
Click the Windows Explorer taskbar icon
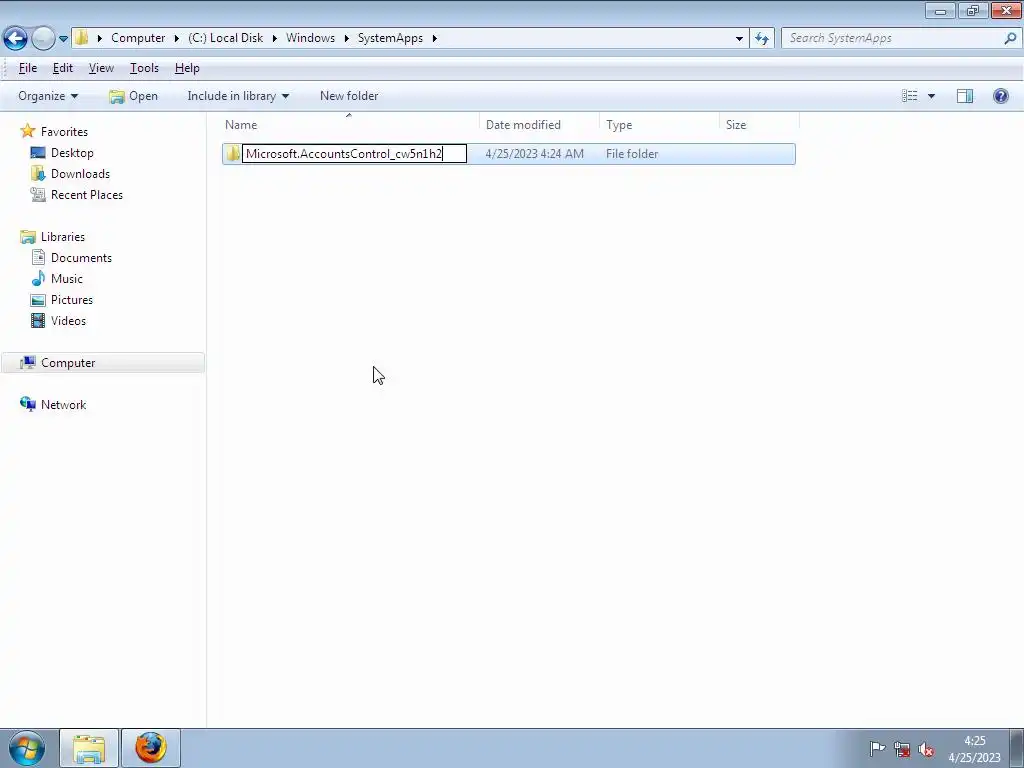[89, 748]
